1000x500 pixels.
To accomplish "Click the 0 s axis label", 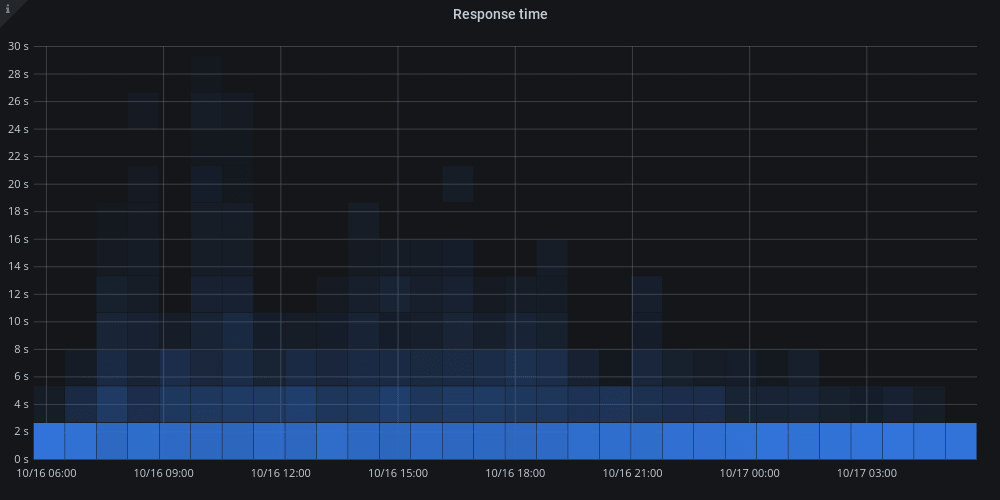I will click(21, 459).
